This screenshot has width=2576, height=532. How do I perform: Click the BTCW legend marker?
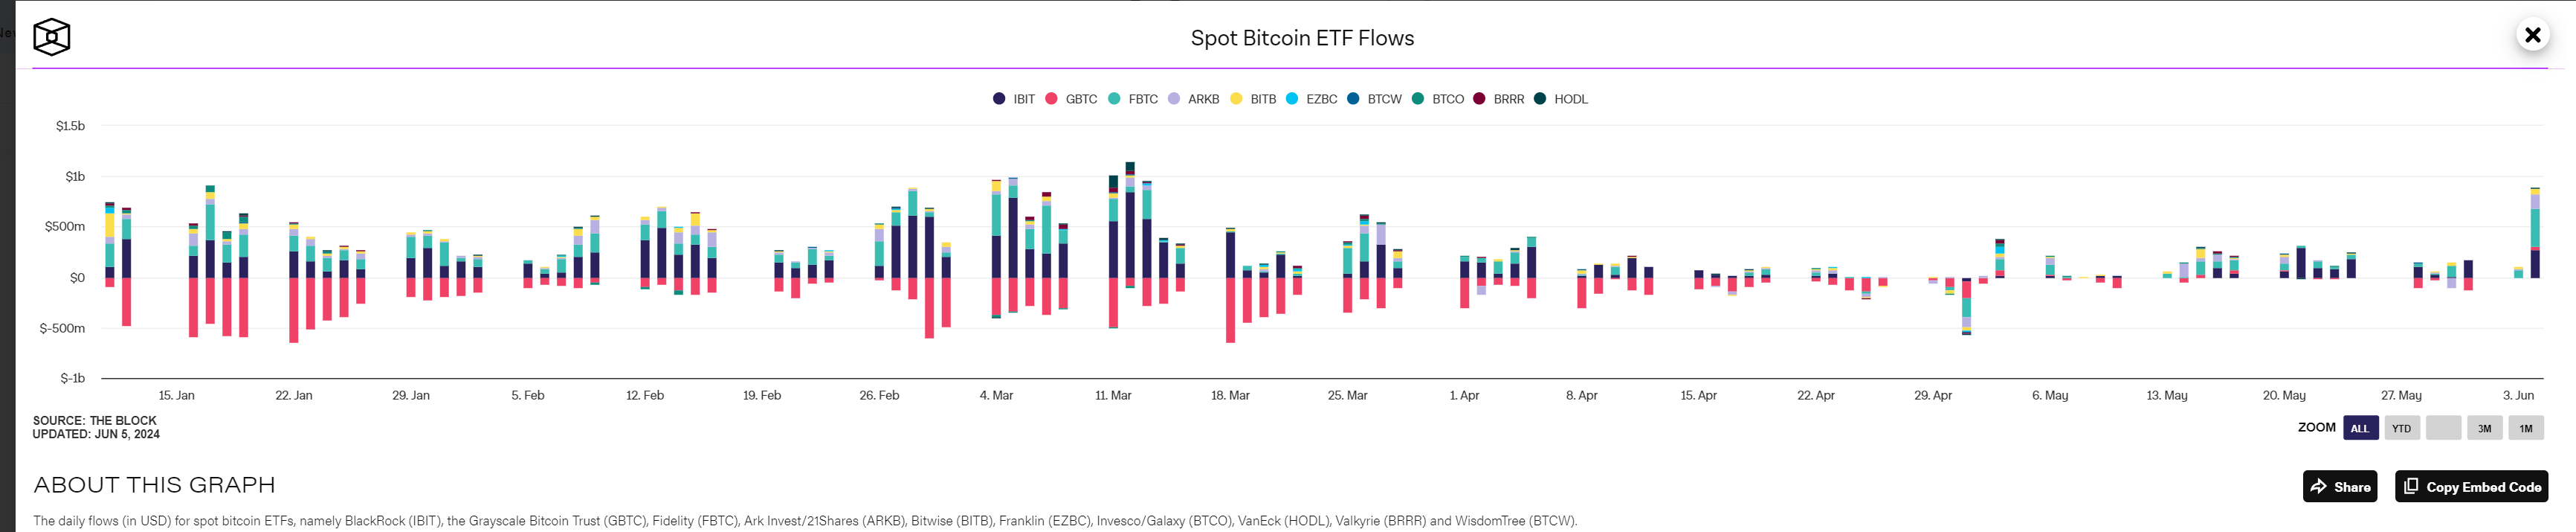click(x=1353, y=99)
